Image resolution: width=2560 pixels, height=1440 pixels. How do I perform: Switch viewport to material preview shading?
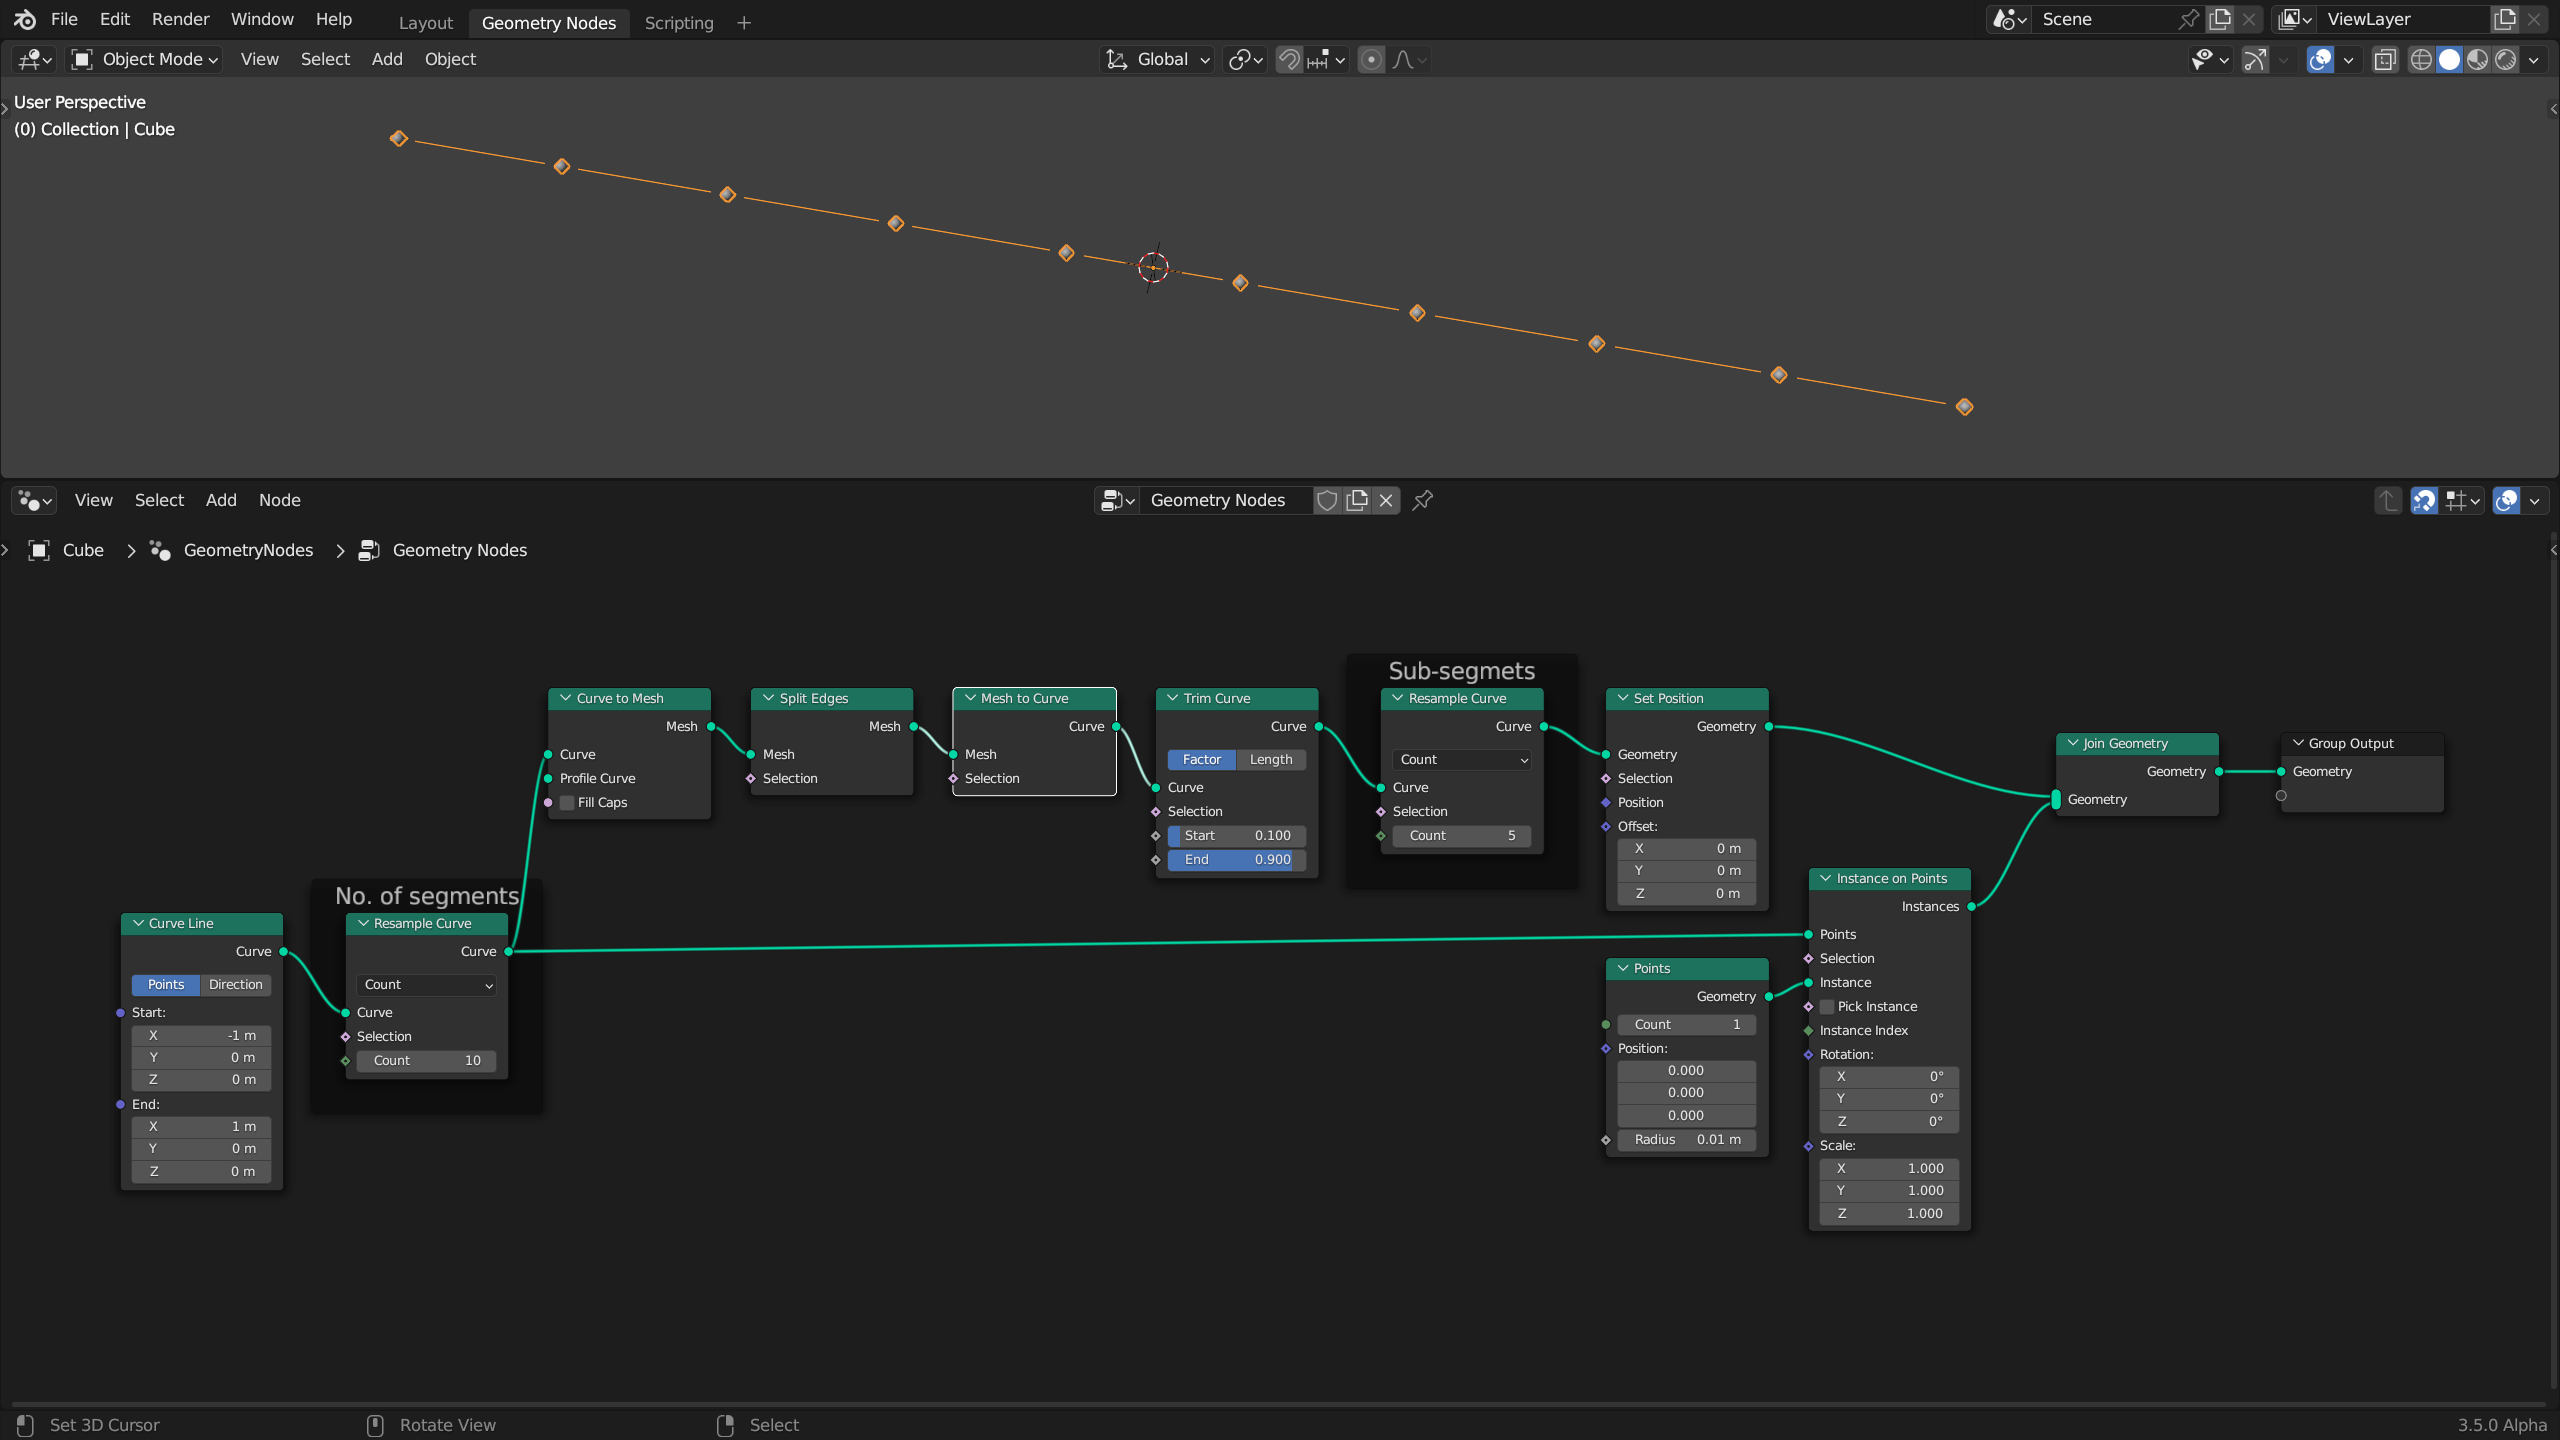(x=2477, y=59)
